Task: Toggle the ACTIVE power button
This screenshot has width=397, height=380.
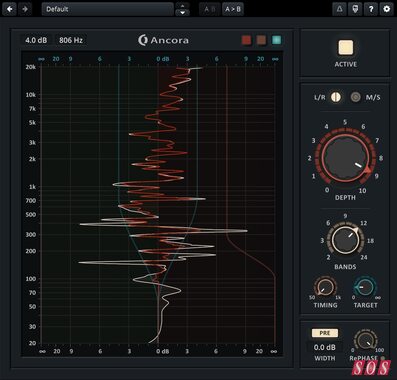Action: click(x=346, y=48)
